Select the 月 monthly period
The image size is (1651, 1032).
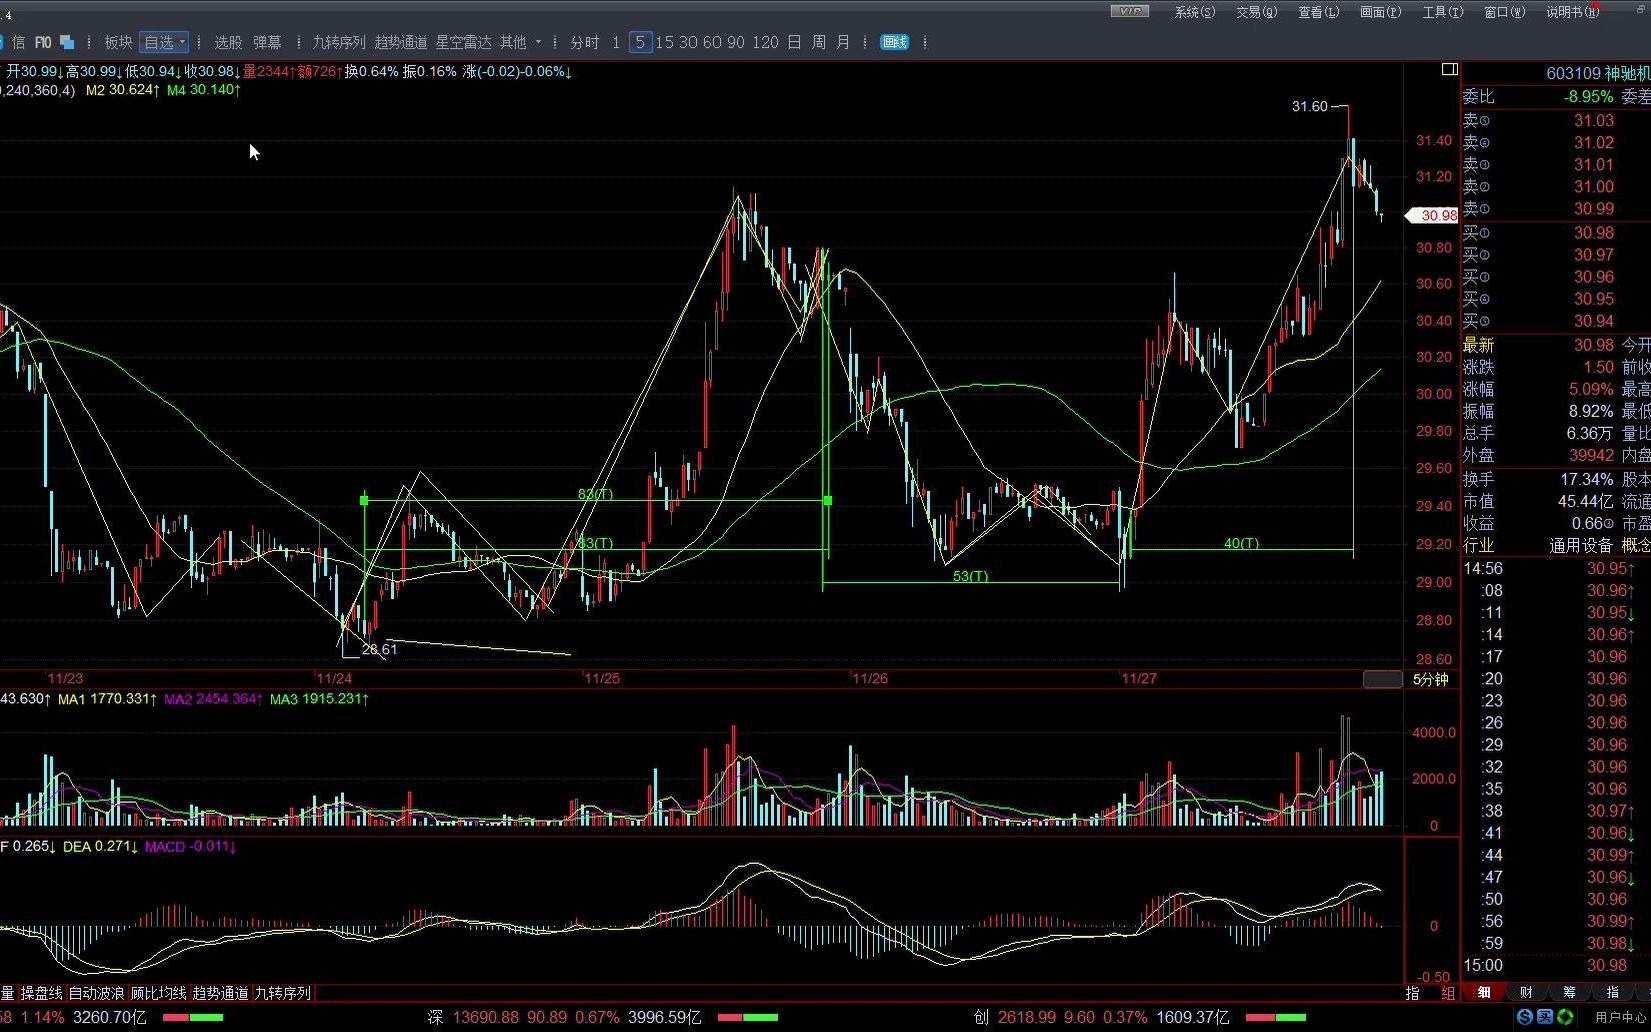843,42
